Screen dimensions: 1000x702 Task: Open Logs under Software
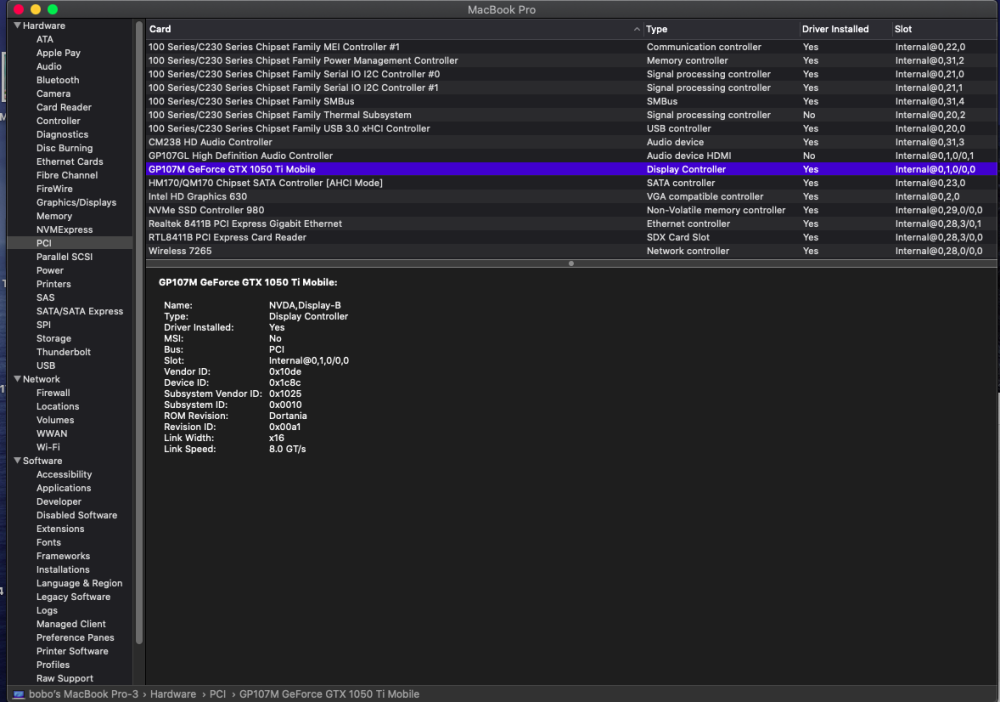[x=47, y=610]
